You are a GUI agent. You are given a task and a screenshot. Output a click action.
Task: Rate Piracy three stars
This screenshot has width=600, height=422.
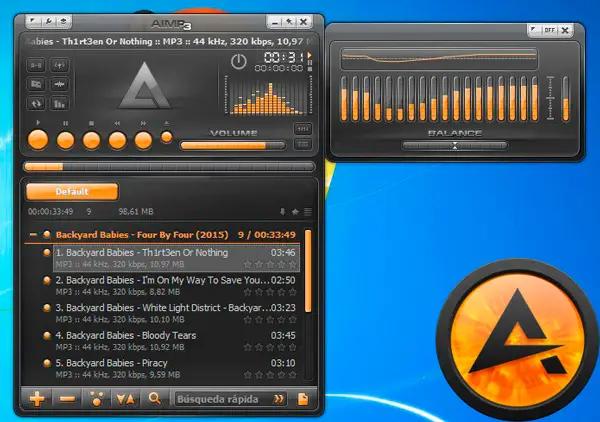click(270, 375)
